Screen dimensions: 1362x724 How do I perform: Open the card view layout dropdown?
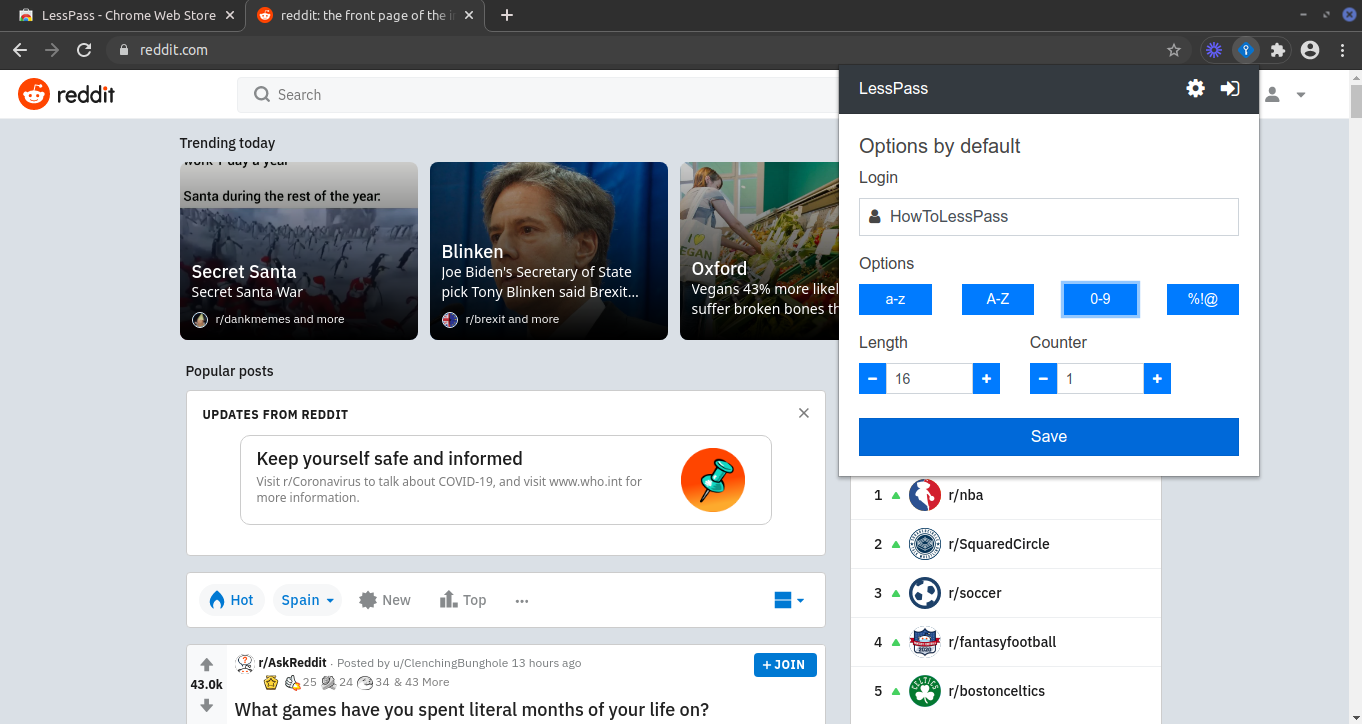click(x=789, y=600)
